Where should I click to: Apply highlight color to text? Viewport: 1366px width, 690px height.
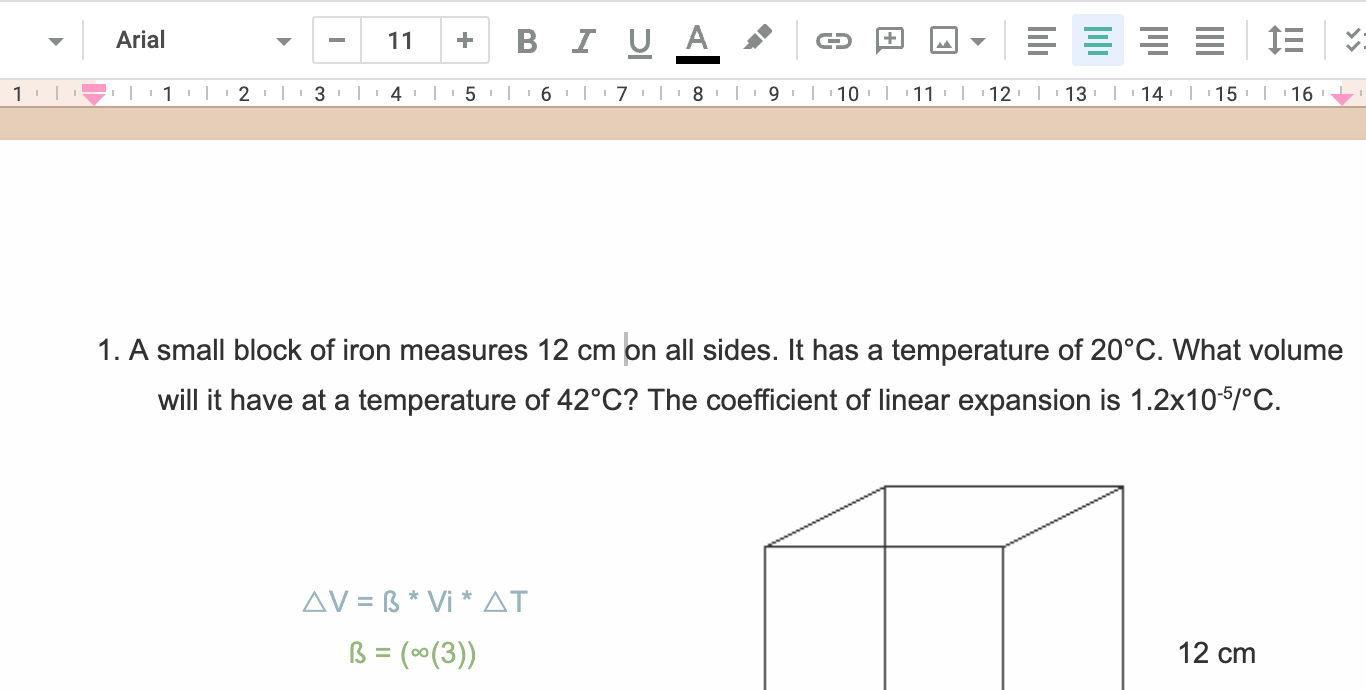click(757, 41)
